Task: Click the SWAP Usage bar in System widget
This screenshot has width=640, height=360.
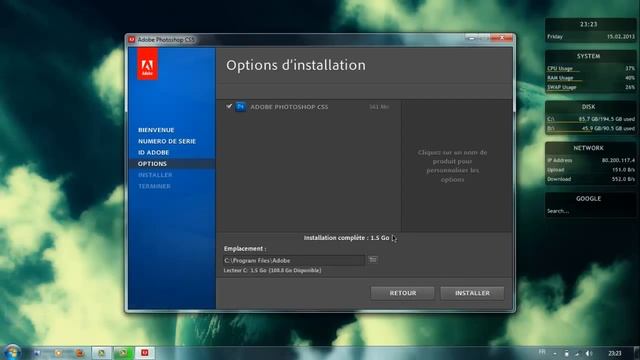Action: (591, 87)
